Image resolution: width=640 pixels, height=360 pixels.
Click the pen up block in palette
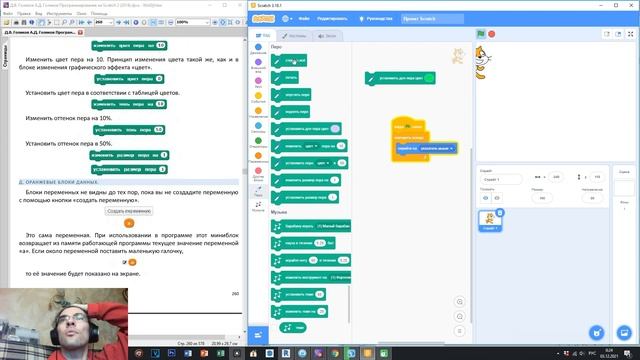pos(290,112)
